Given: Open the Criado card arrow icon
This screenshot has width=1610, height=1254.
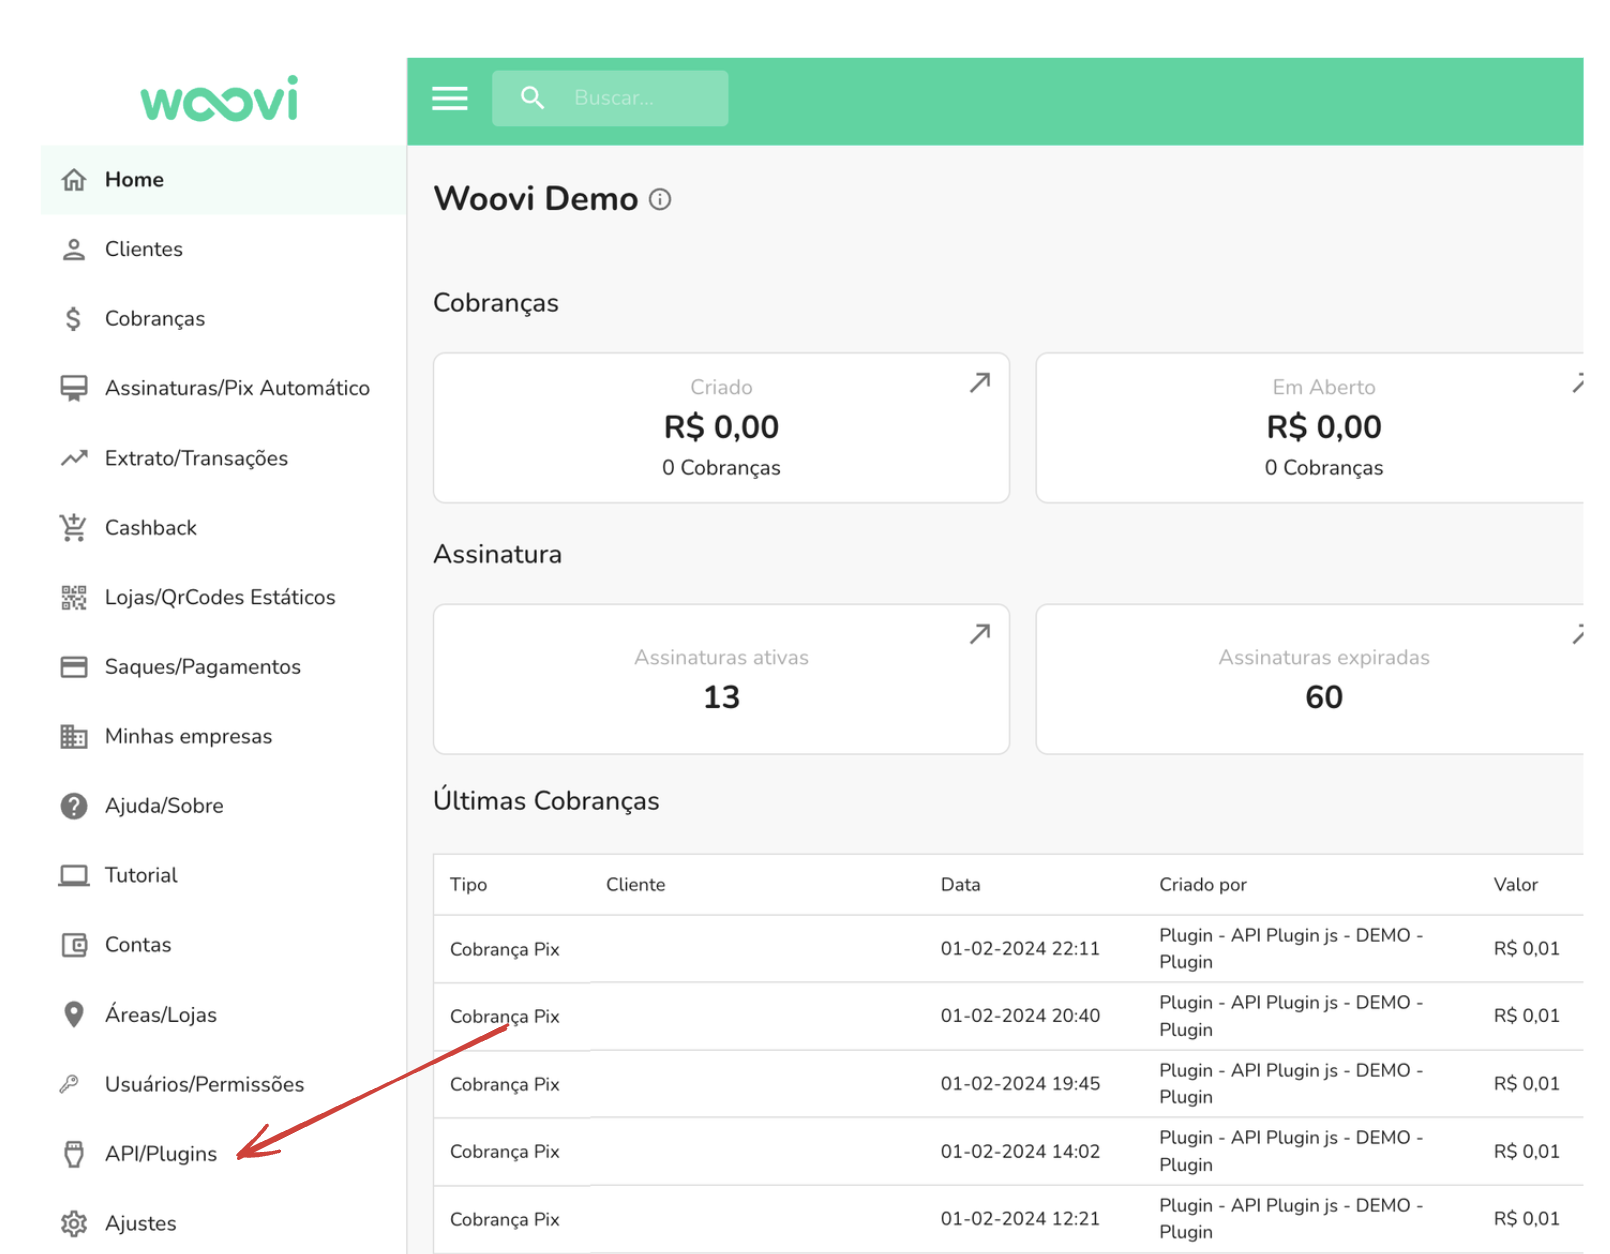Looking at the screenshot, I should point(979,383).
